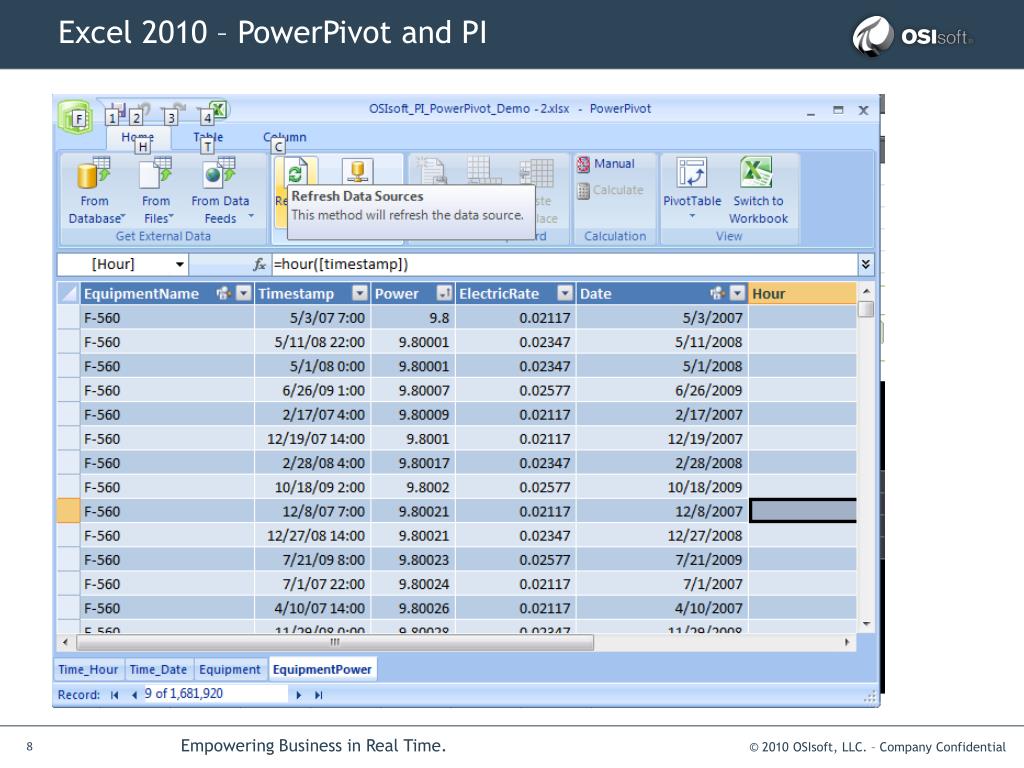Select the Column ribbon tab
This screenshot has height=768, width=1024.
pyautogui.click(x=285, y=138)
